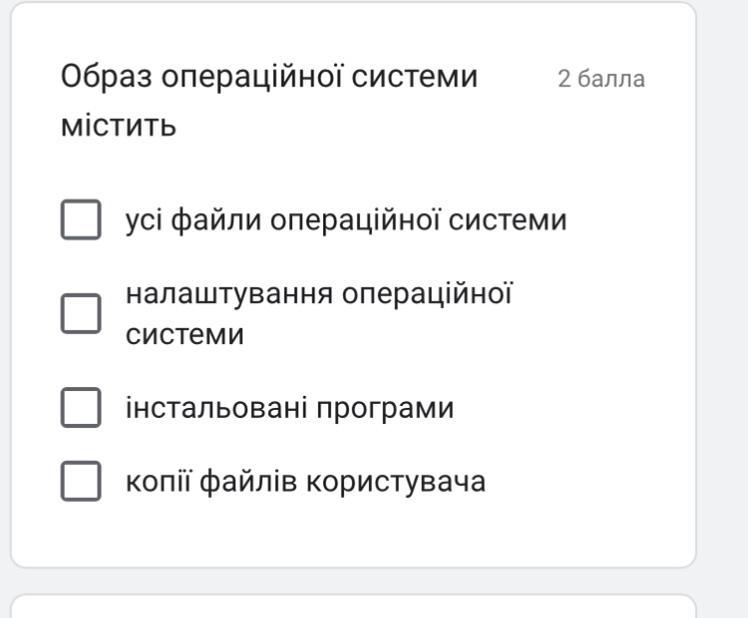Click the gray page background beside the card

click(722, 300)
